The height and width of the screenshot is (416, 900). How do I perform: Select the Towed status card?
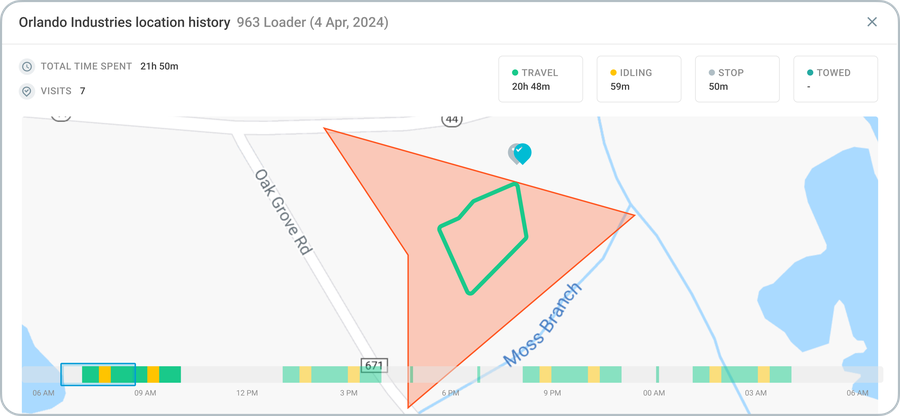(836, 79)
